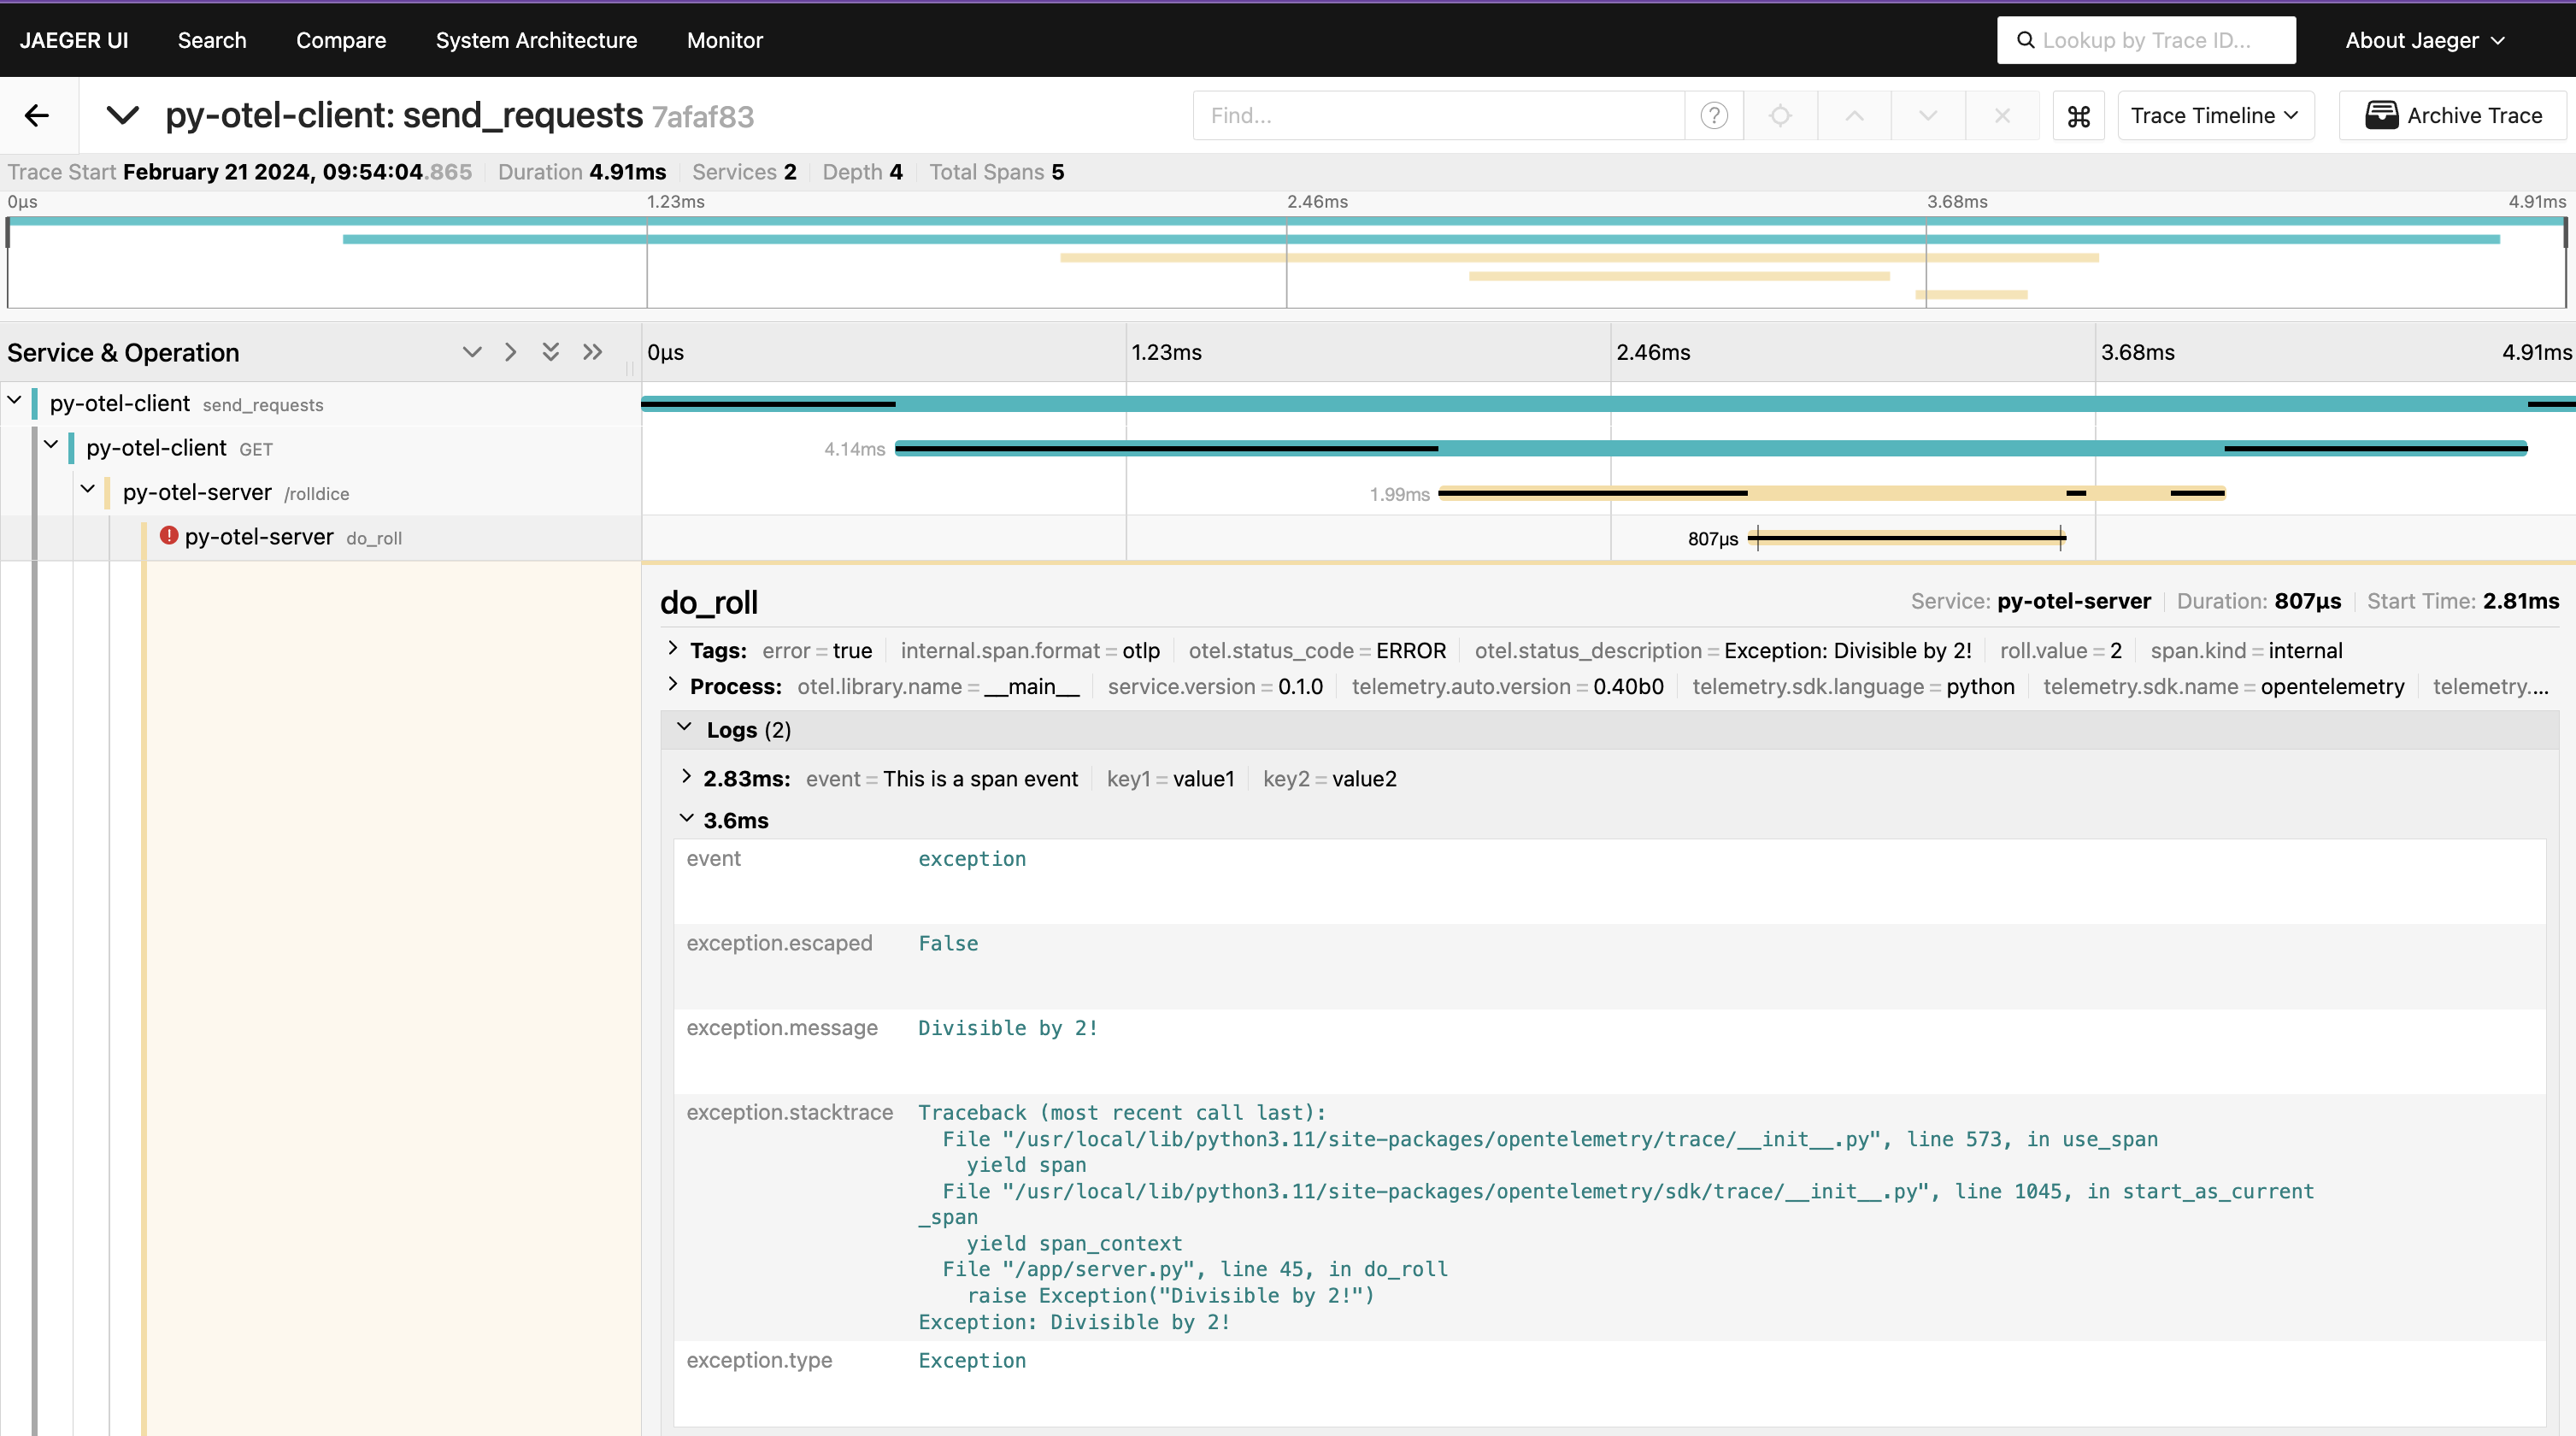Open the System Architecture view
The image size is (2576, 1436).
point(536,40)
